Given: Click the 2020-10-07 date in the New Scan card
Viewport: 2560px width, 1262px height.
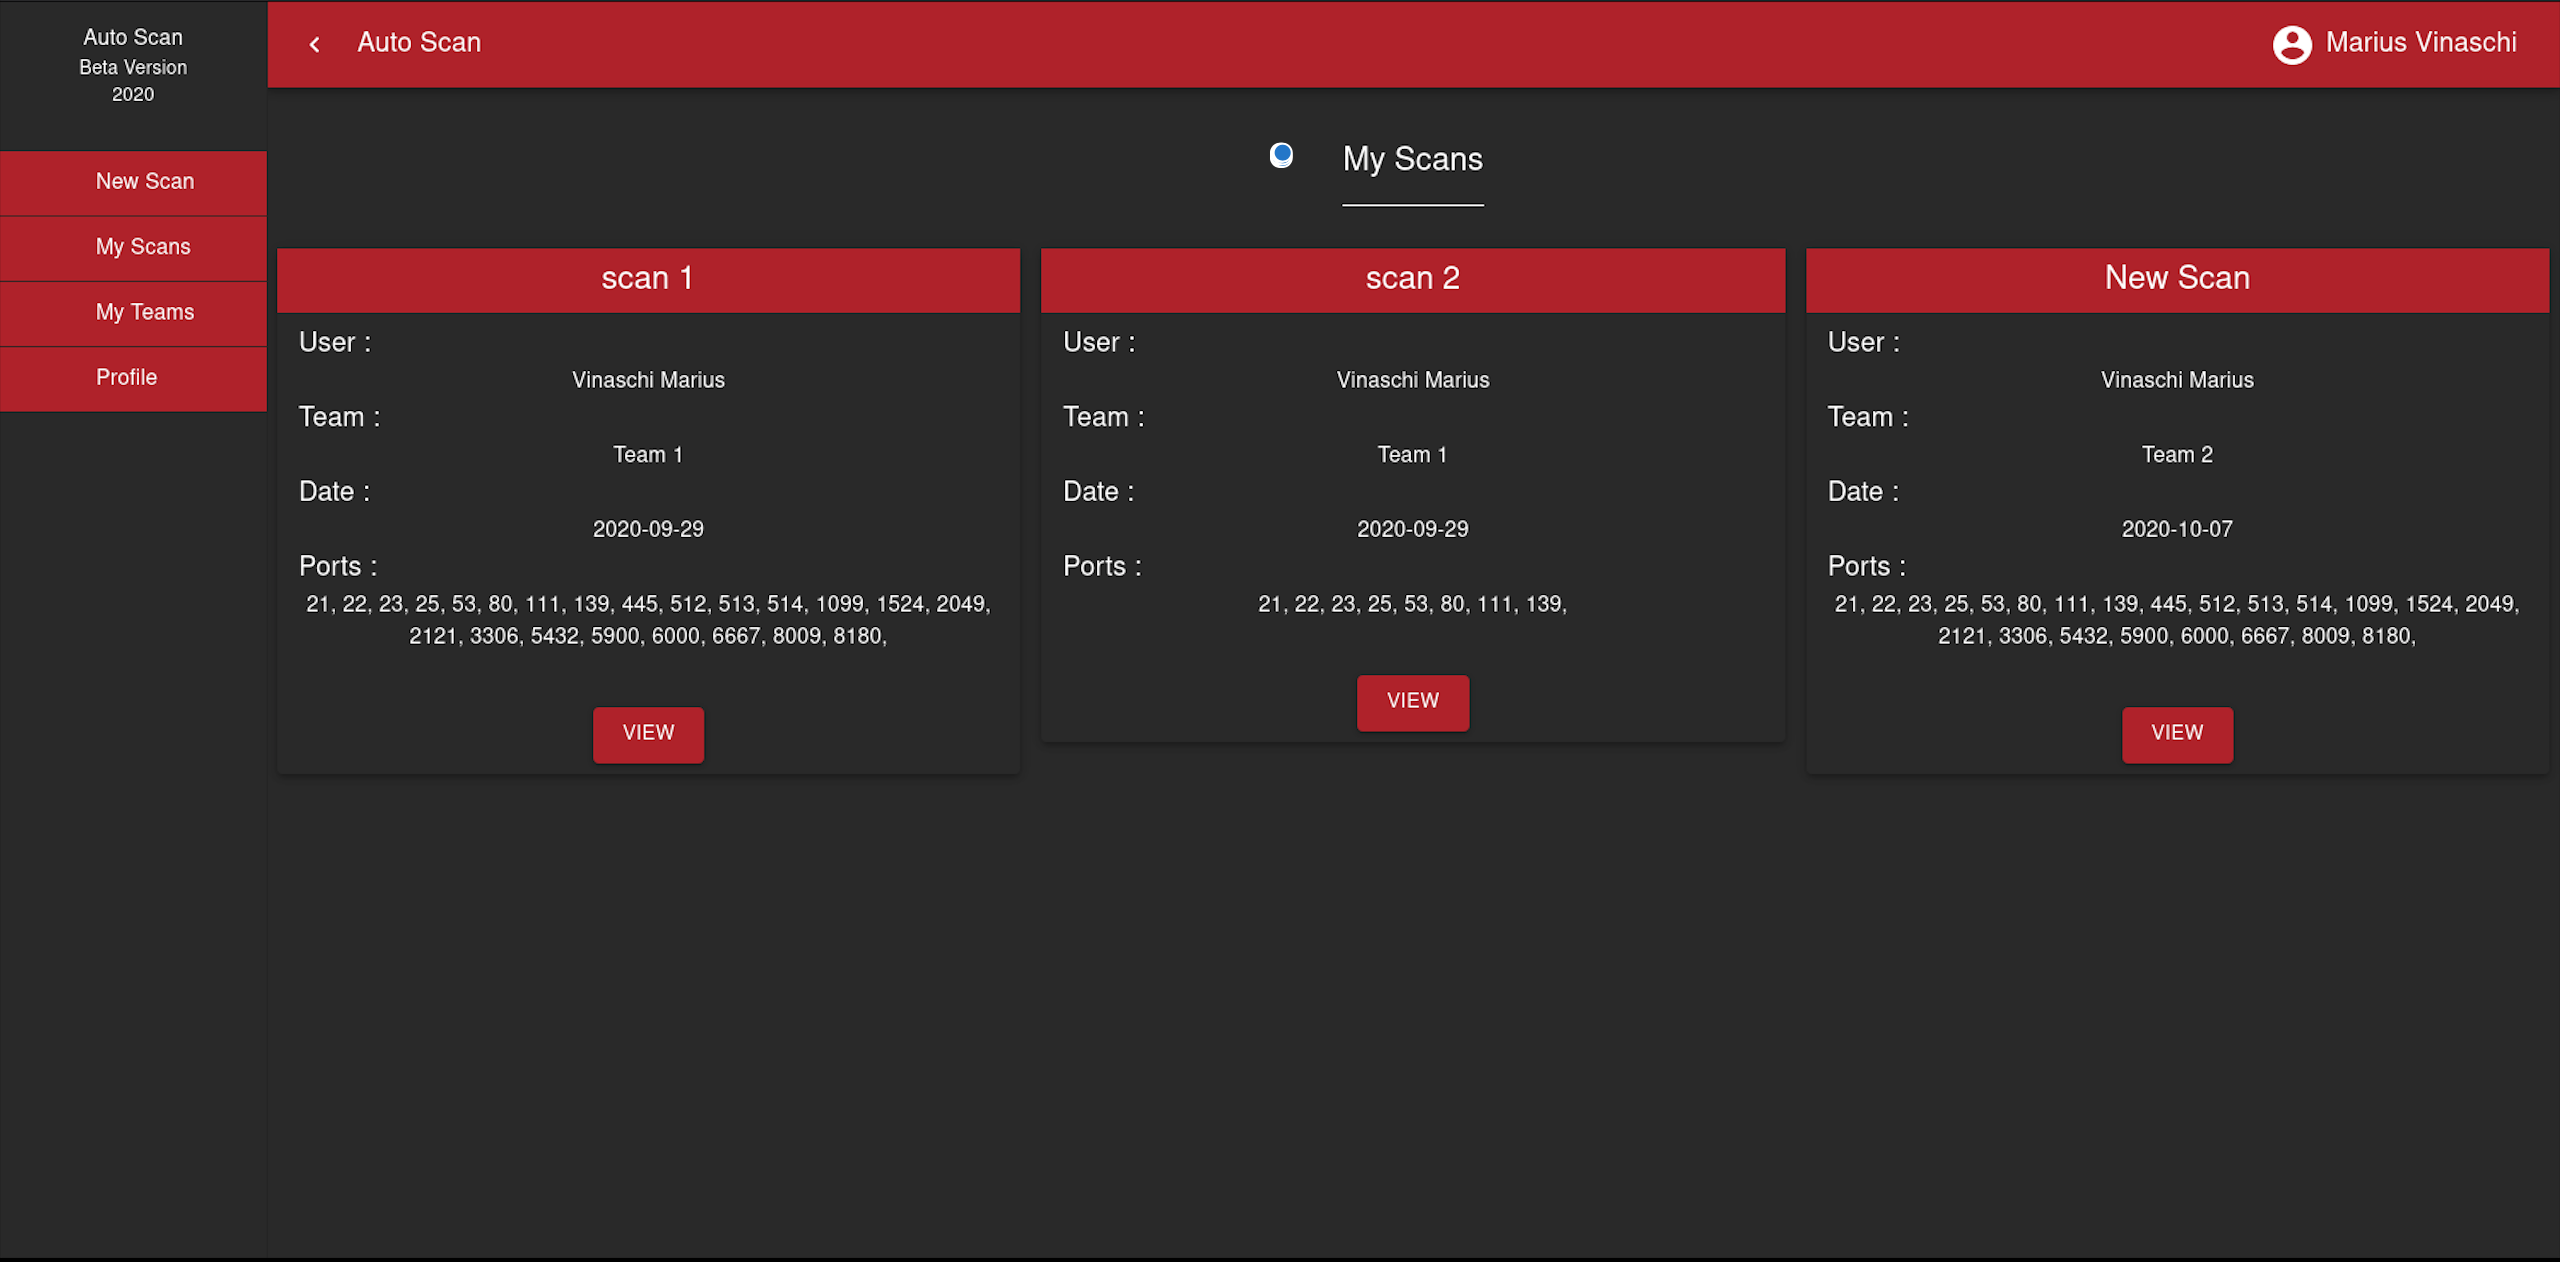Looking at the screenshot, I should pyautogui.click(x=2176, y=530).
